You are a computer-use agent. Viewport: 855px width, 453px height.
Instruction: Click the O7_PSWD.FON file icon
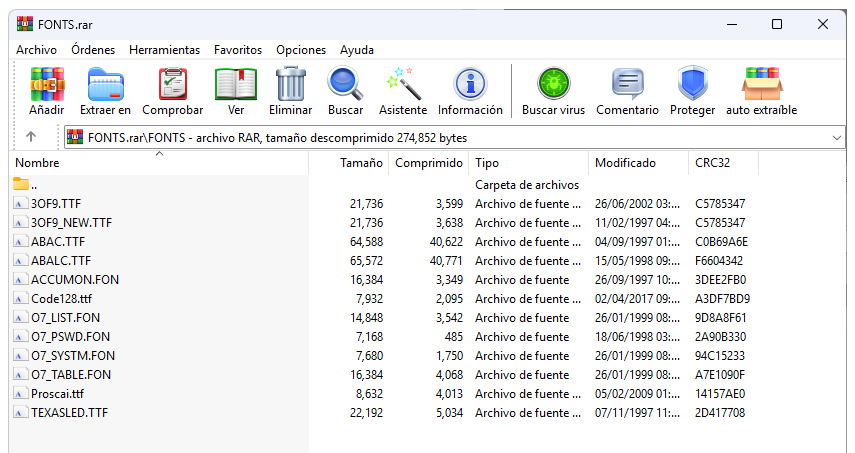(x=21, y=337)
